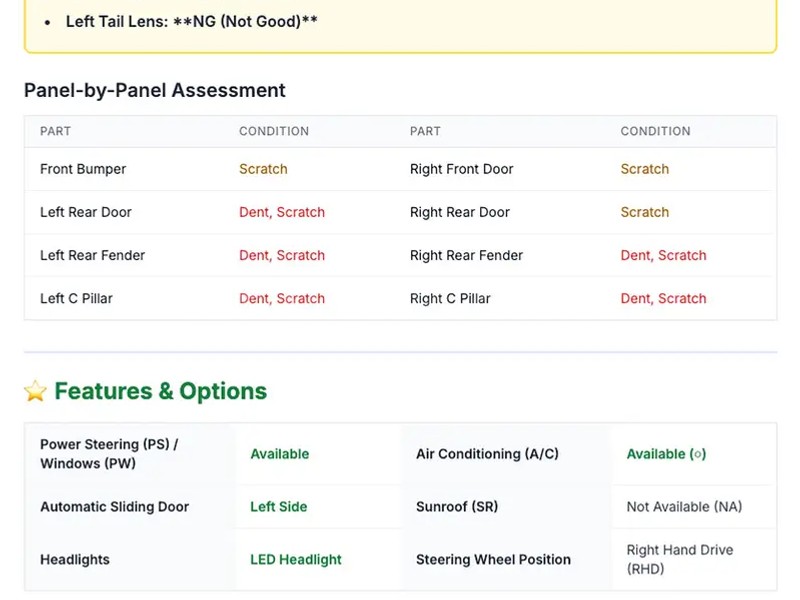800x600 pixels.
Task: Click the star icon beside Features & Options
Action: (x=35, y=392)
